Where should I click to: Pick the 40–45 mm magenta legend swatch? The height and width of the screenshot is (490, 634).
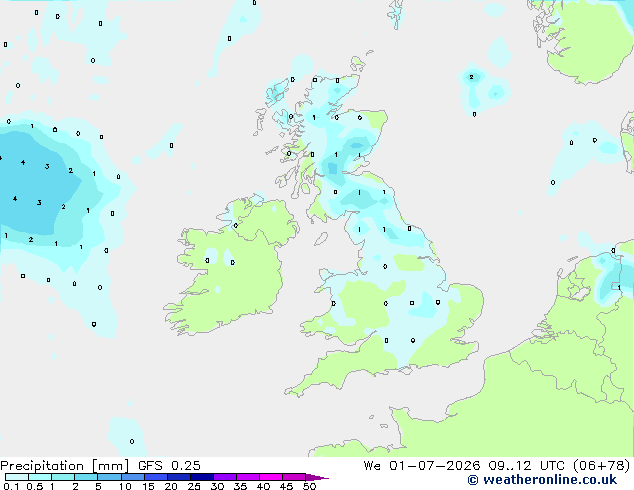[271, 477]
